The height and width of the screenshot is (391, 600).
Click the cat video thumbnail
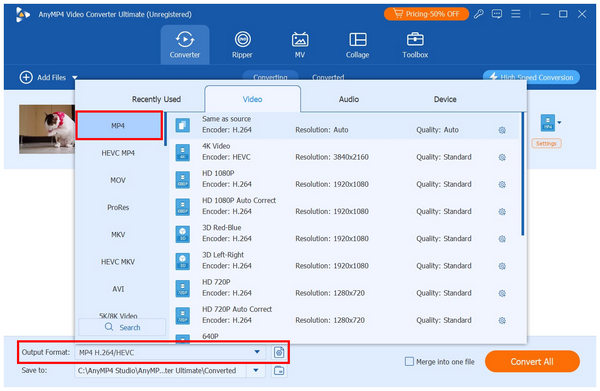[47, 129]
